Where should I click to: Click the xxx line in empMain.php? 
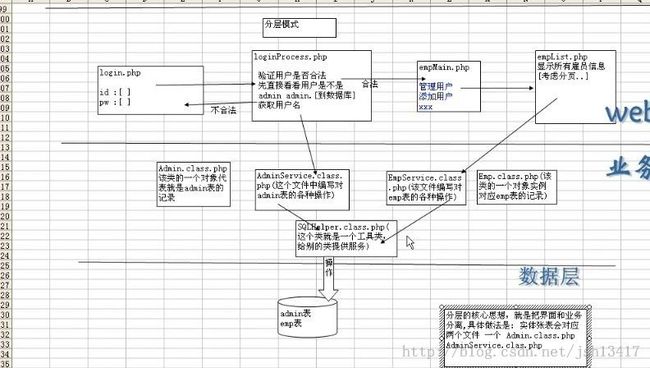click(x=426, y=107)
